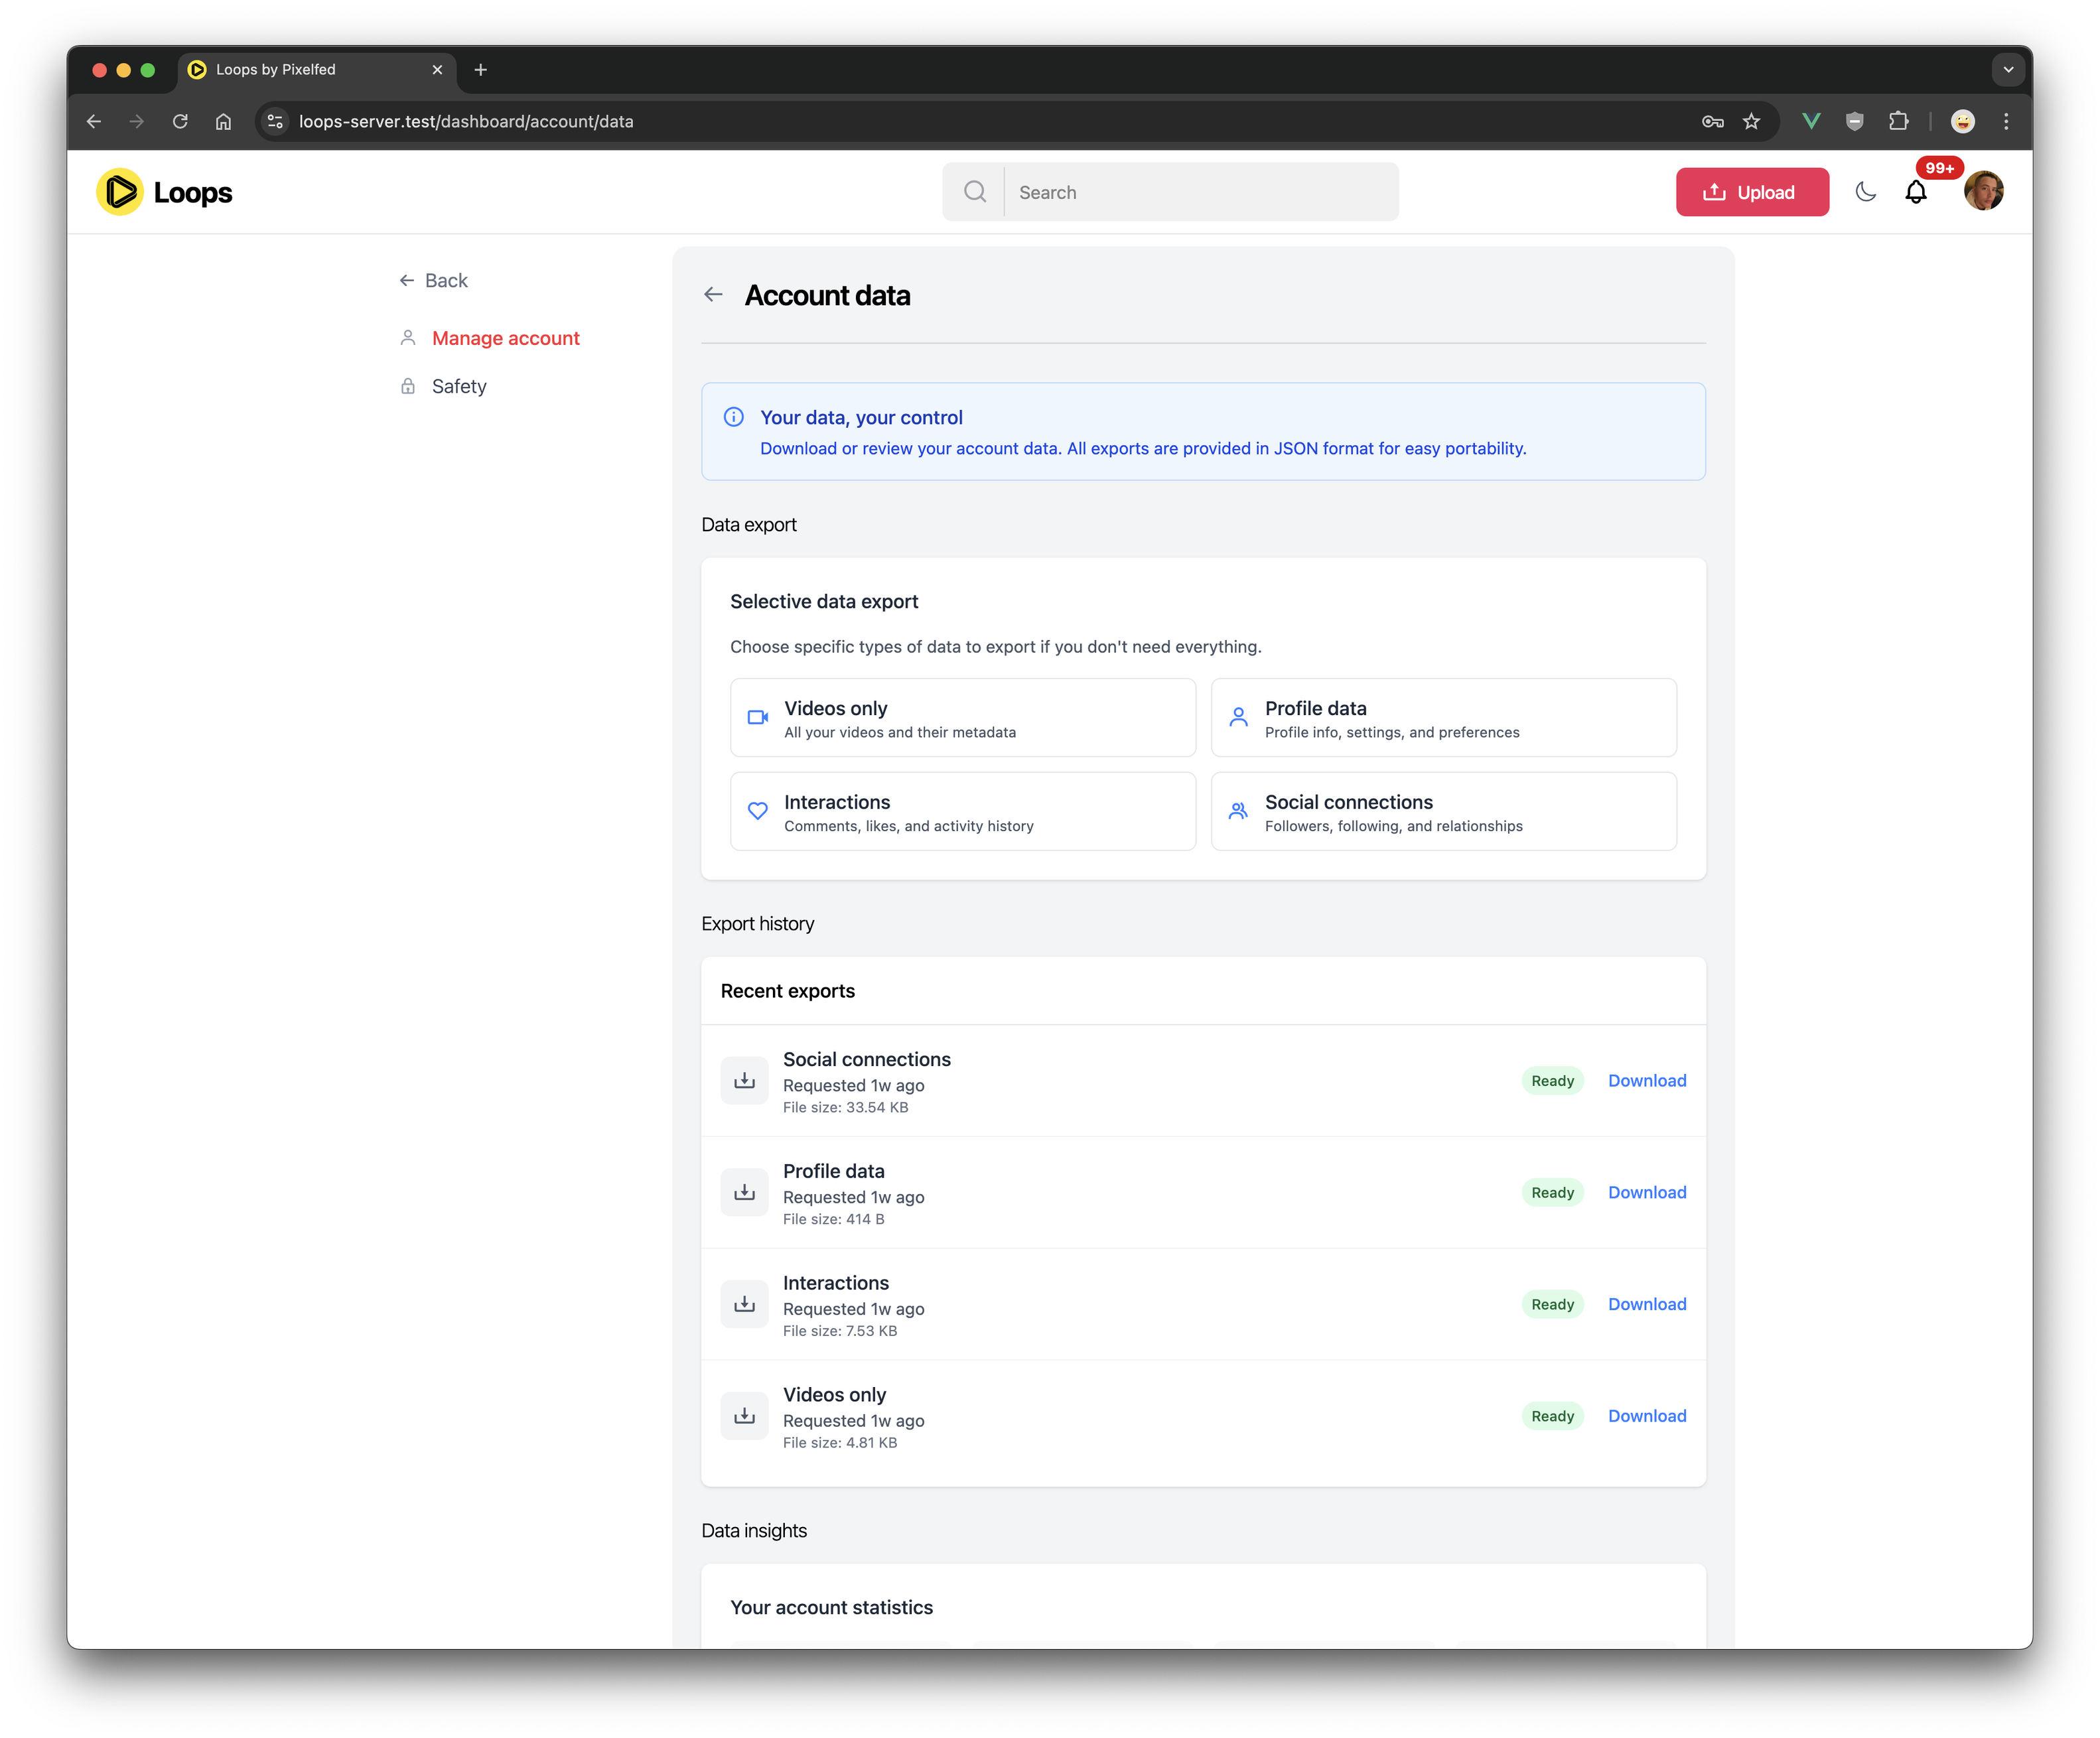Screen dimensions: 2100x1738
Task: Open the password key icon
Action: [1713, 121]
